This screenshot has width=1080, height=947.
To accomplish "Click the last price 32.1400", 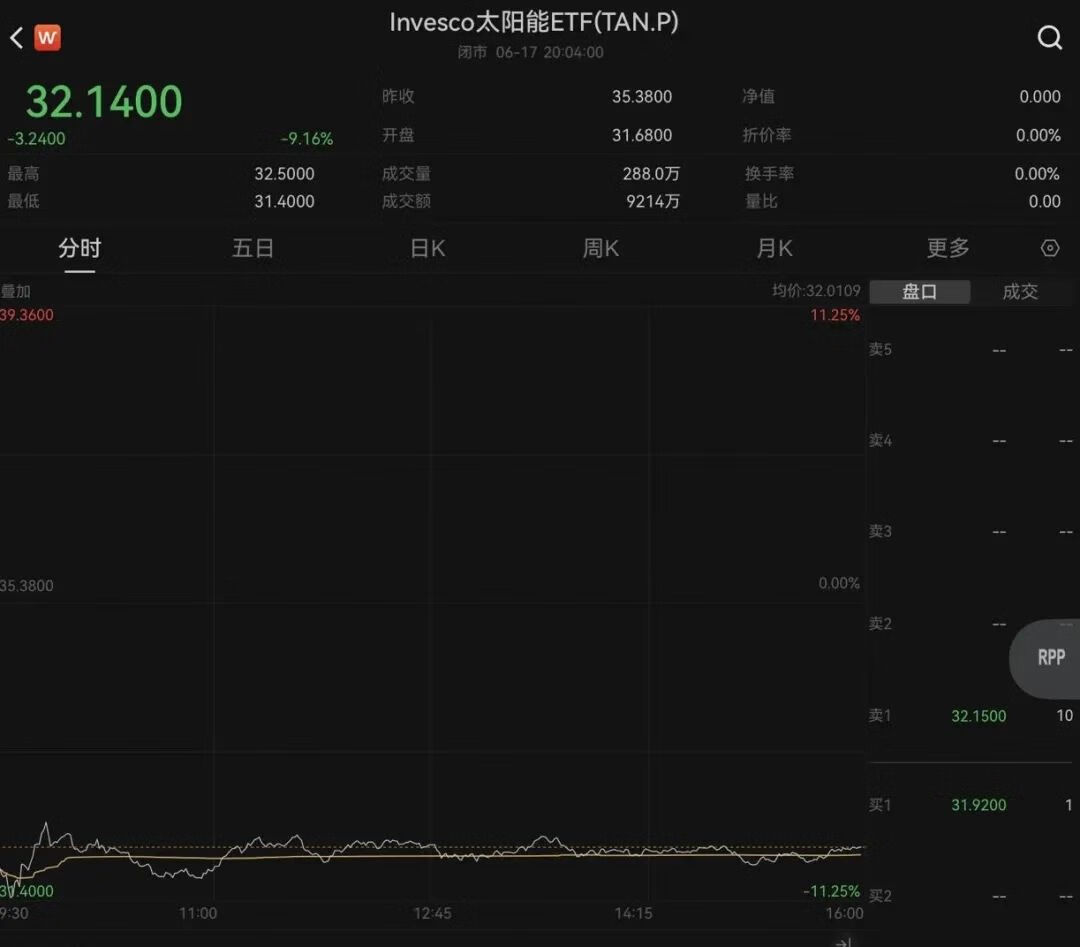I will (104, 102).
